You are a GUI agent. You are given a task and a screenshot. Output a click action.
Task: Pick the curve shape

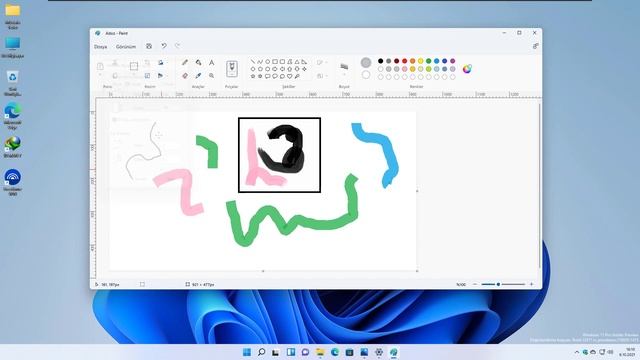tap(260, 62)
